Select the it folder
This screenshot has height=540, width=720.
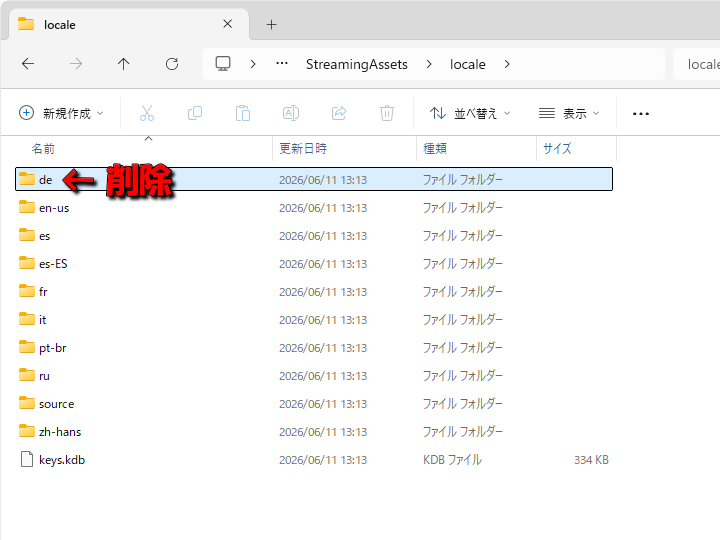pyautogui.click(x=314, y=320)
